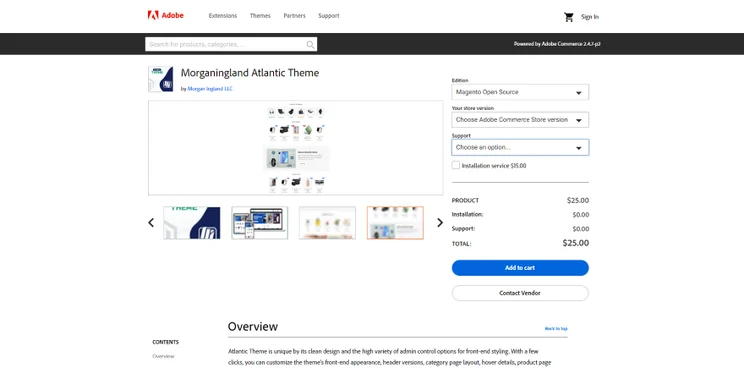Click the Atlantic Theme product logo icon
The height and width of the screenshot is (368, 744).
click(160, 79)
